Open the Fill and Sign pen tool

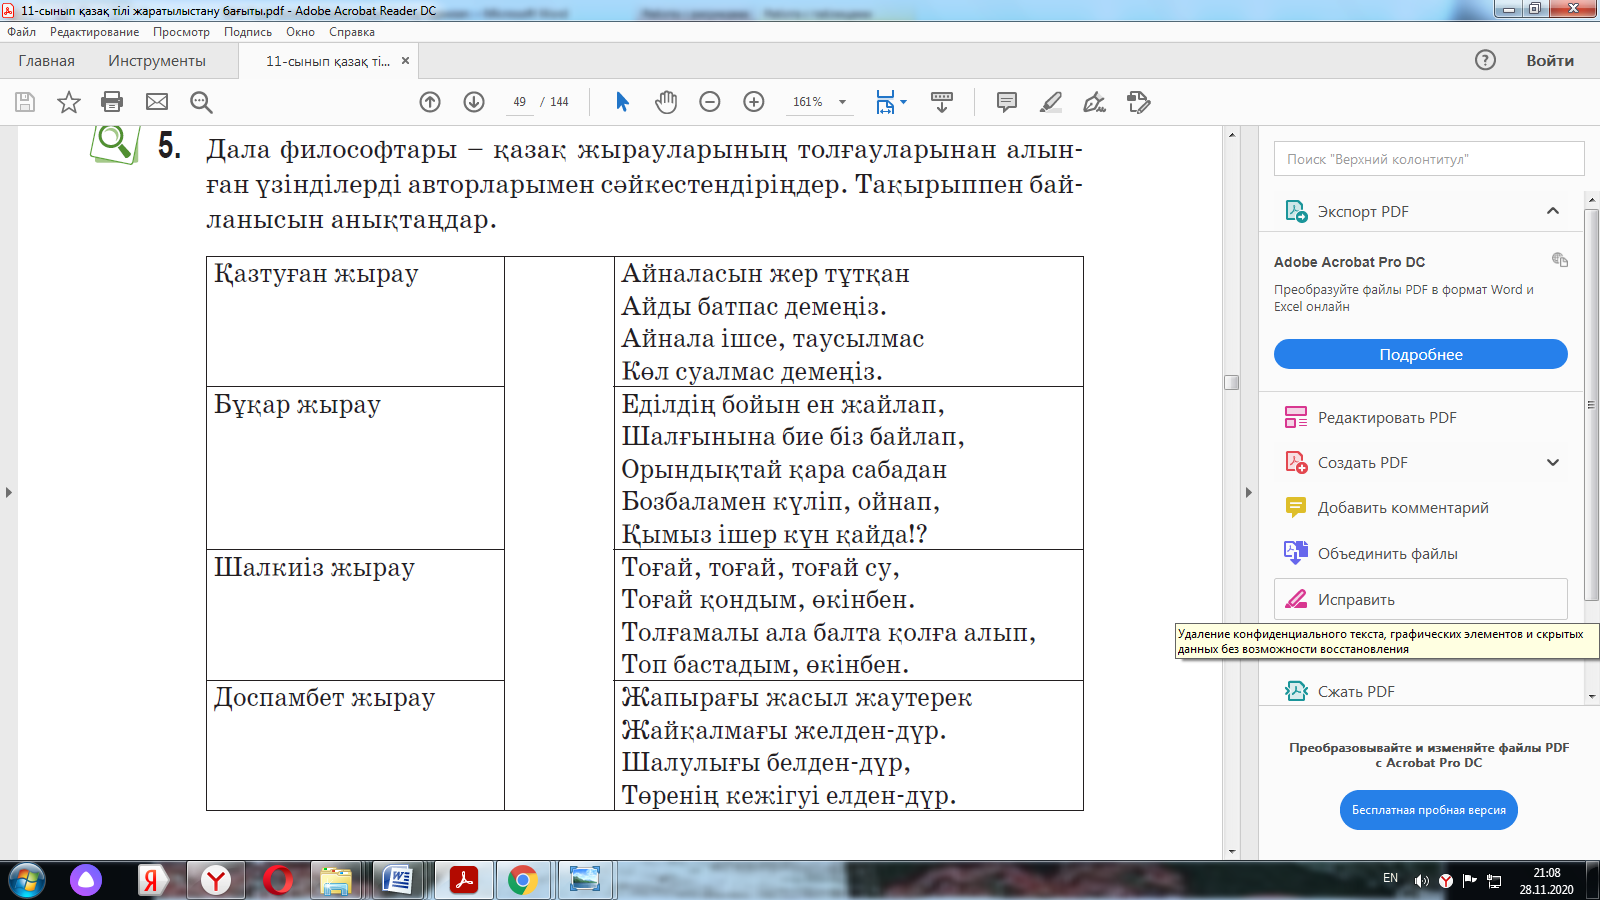[1095, 102]
